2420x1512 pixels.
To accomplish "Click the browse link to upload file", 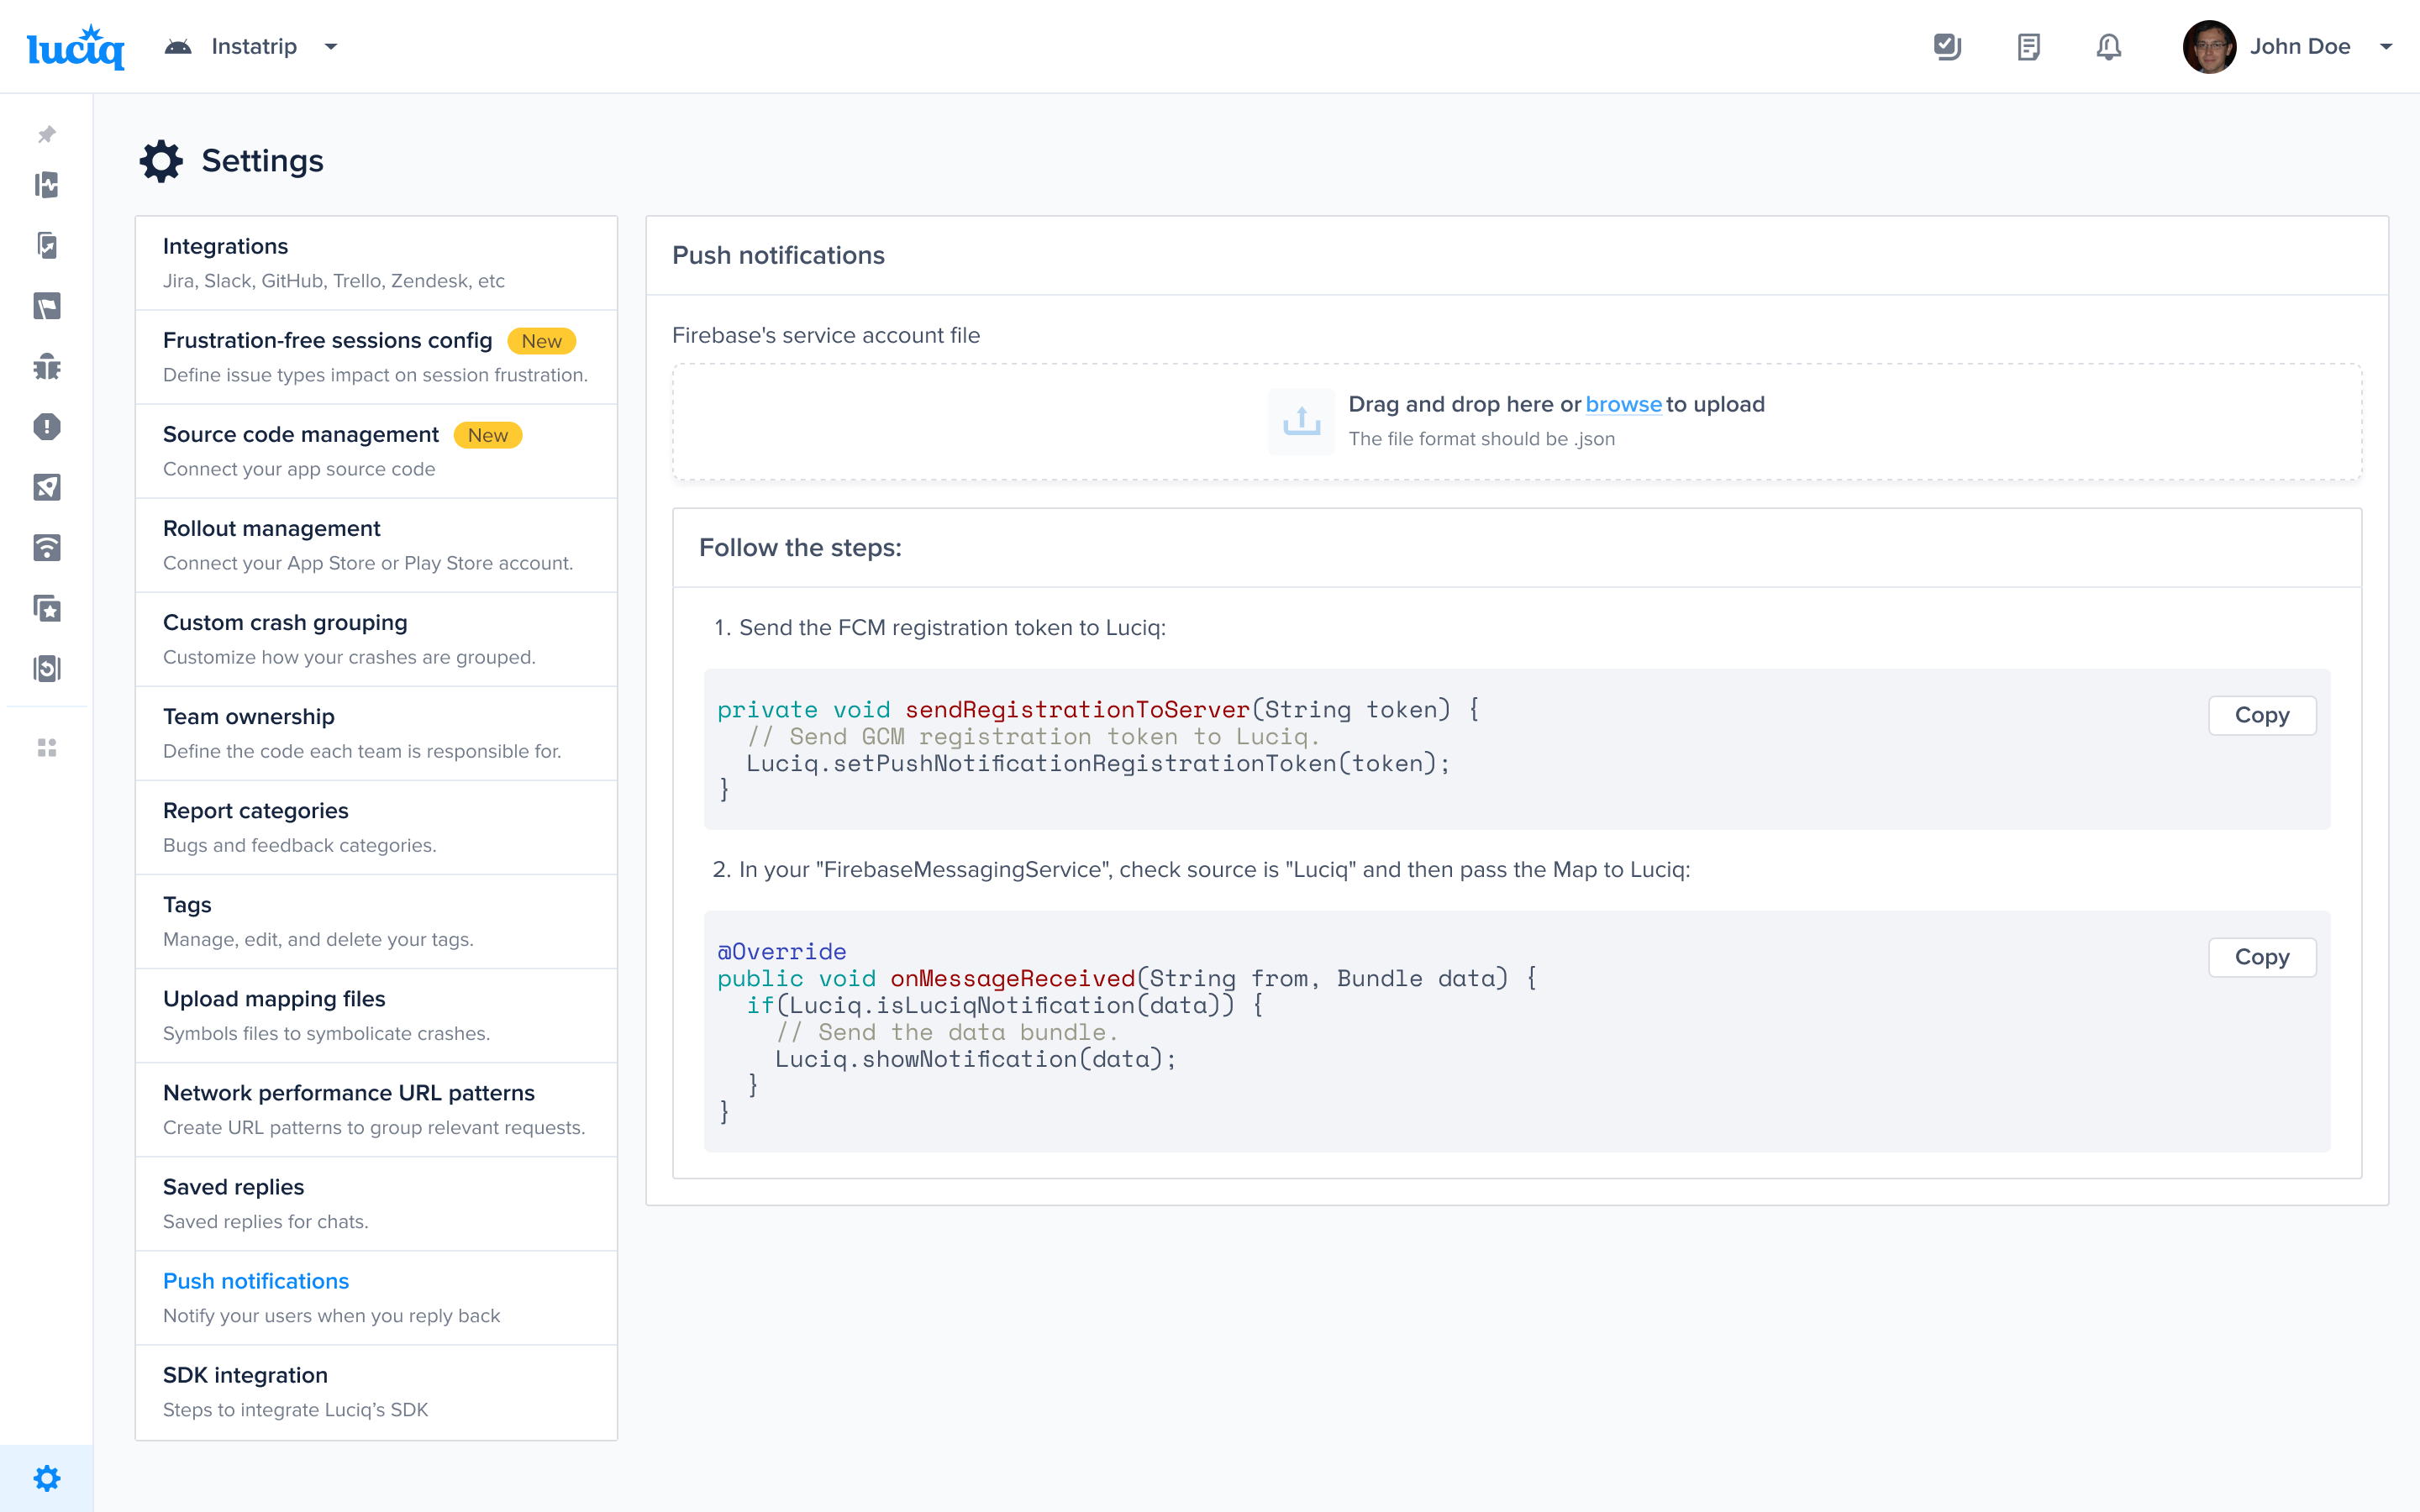I will coord(1623,404).
